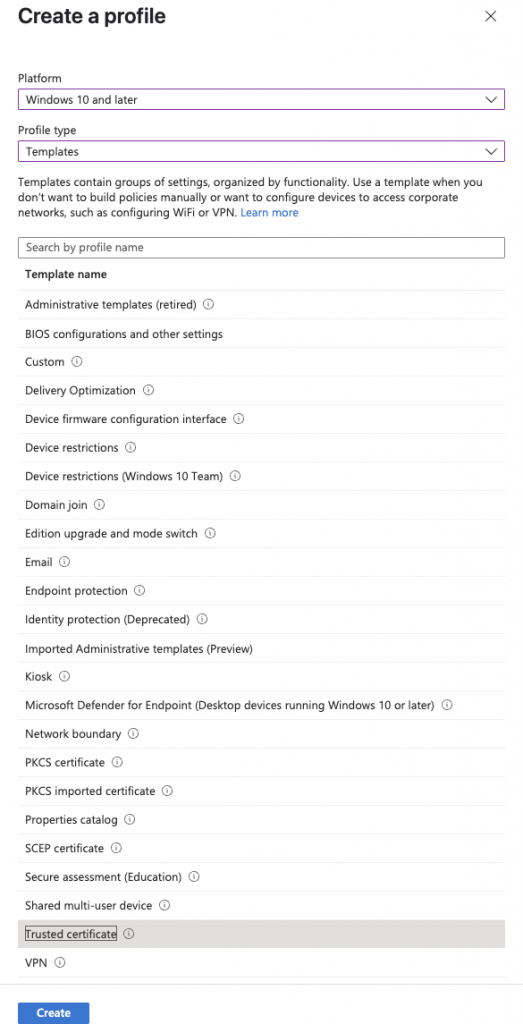Choose the PKCS certificate template
523x1024 pixels.
tap(261, 762)
